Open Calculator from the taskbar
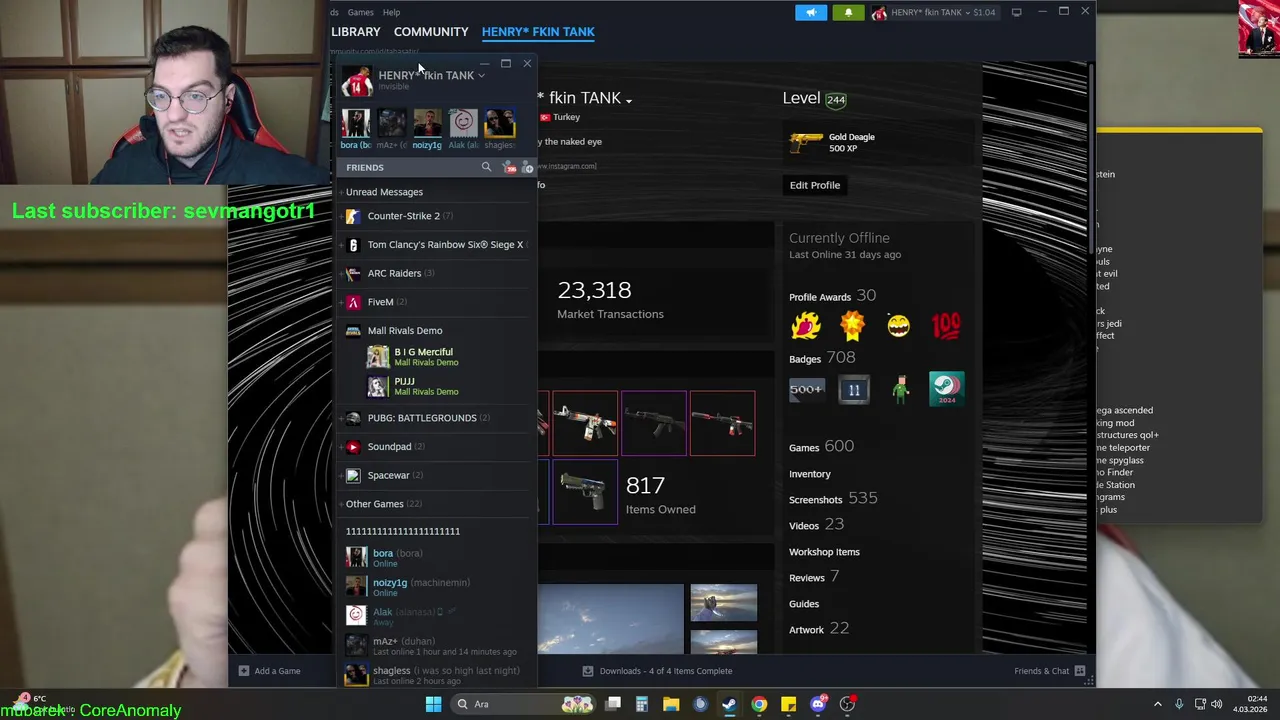 (642, 704)
